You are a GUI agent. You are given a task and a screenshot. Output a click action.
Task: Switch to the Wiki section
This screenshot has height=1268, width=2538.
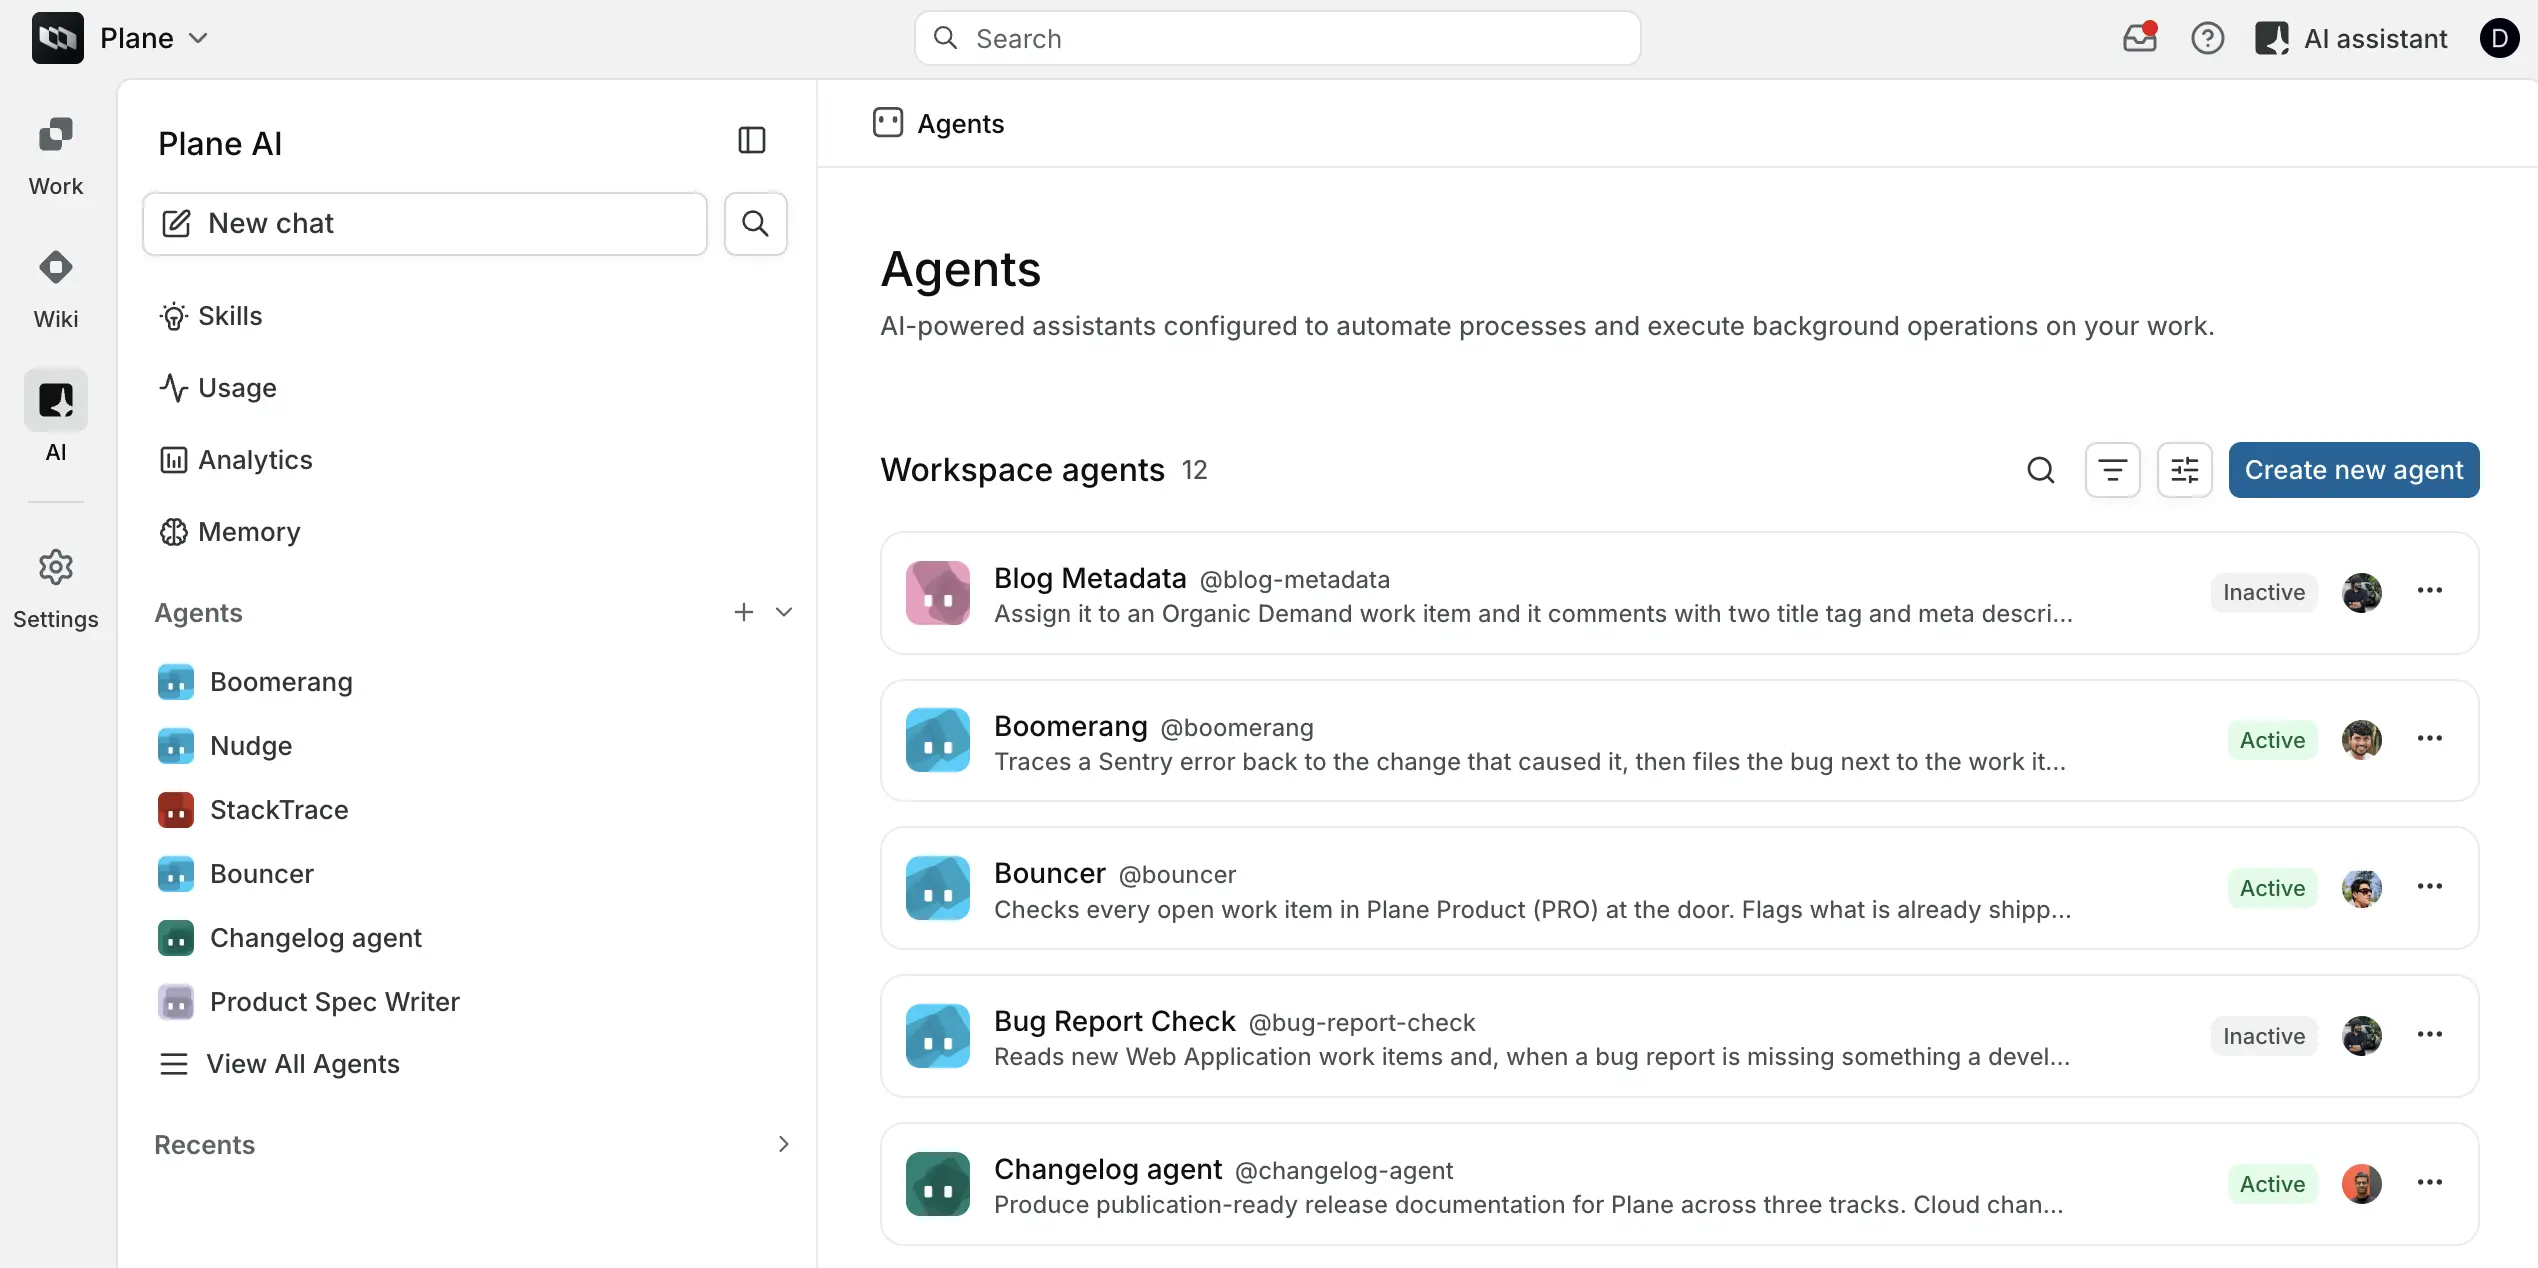tap(56, 290)
